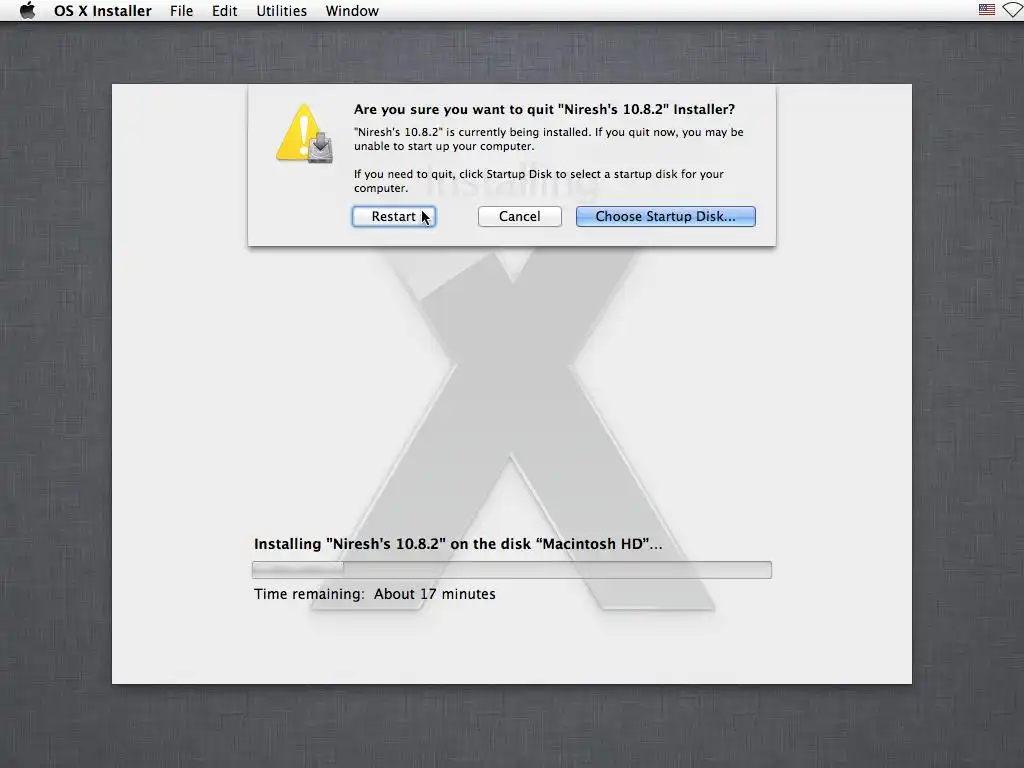This screenshot has width=1024, height=768.
Task: Open the Wi-Fi status icon
Action: pyautogui.click(x=1013, y=10)
